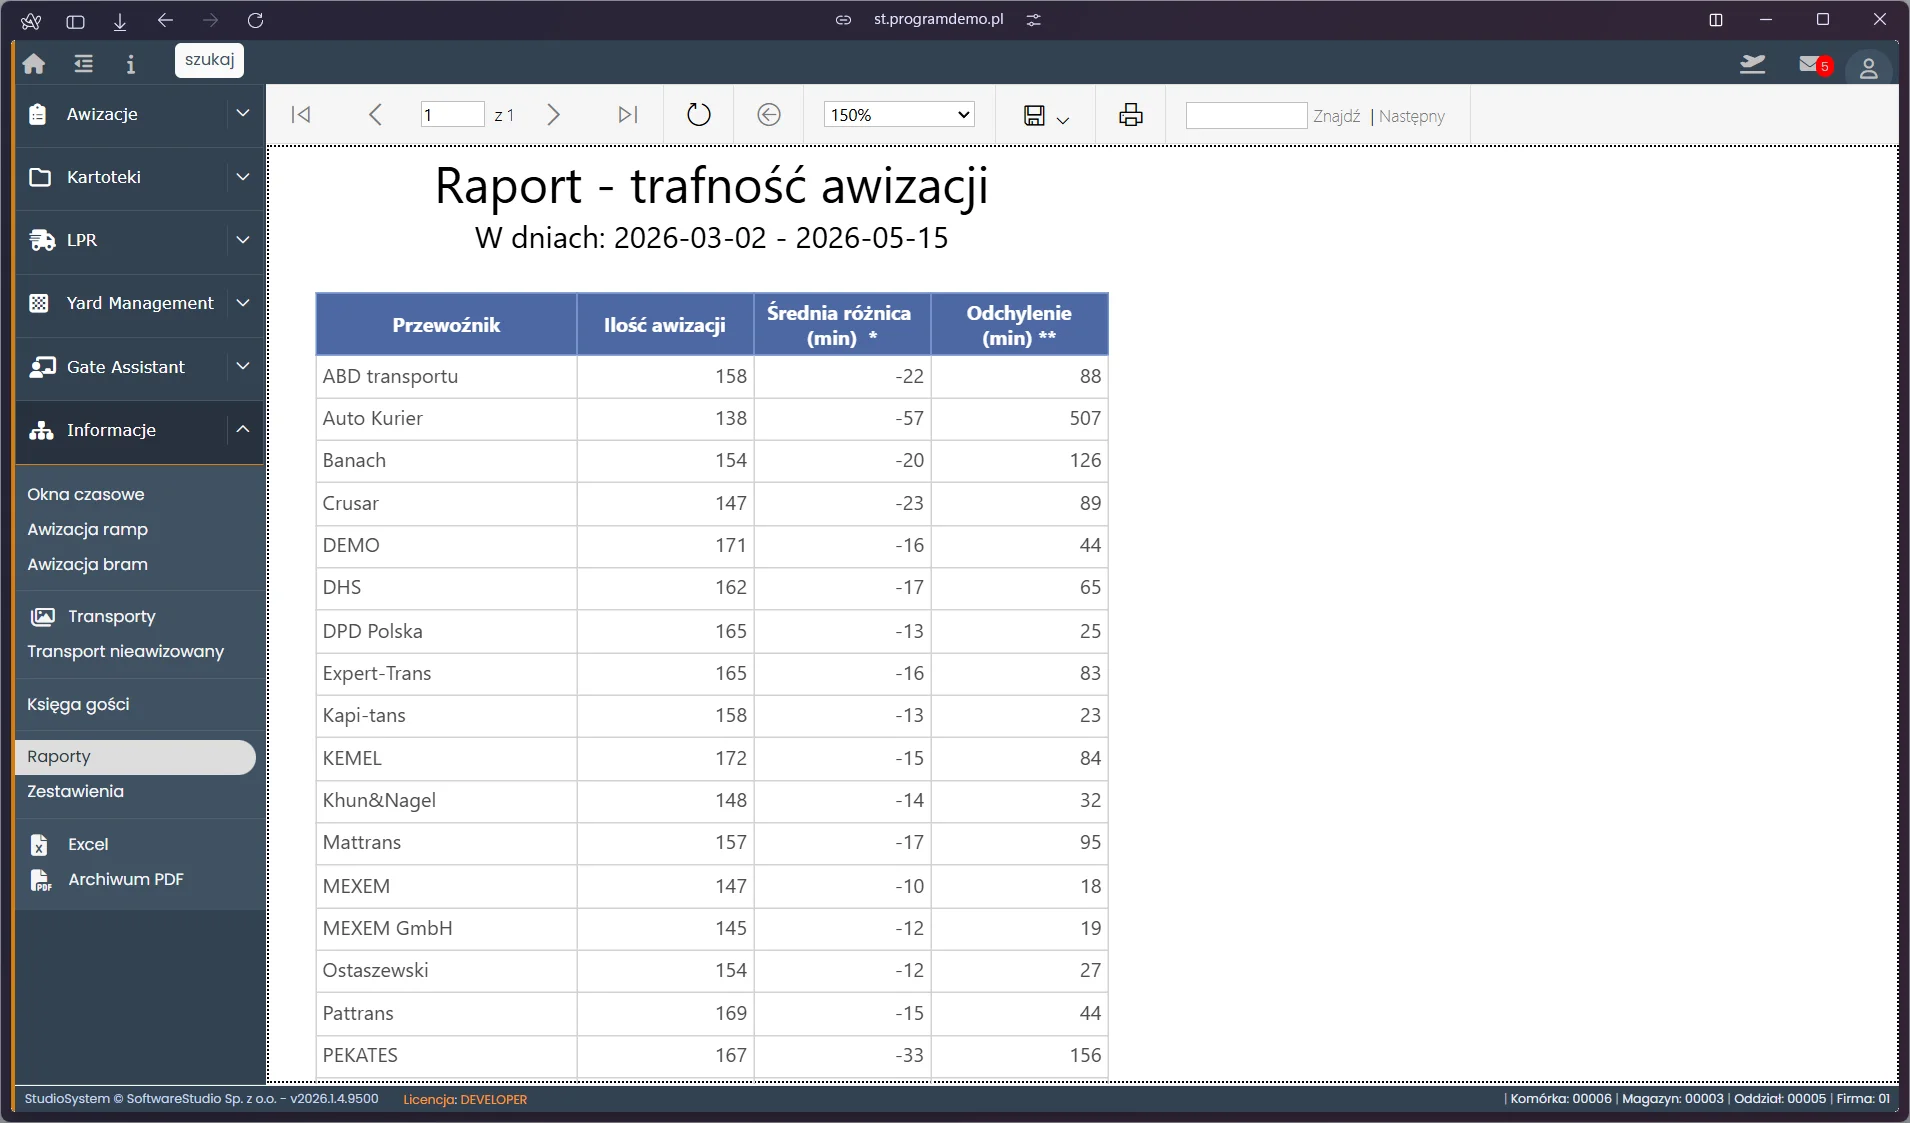The height and width of the screenshot is (1123, 1910).
Task: Open Transporty
Action: coord(112,616)
